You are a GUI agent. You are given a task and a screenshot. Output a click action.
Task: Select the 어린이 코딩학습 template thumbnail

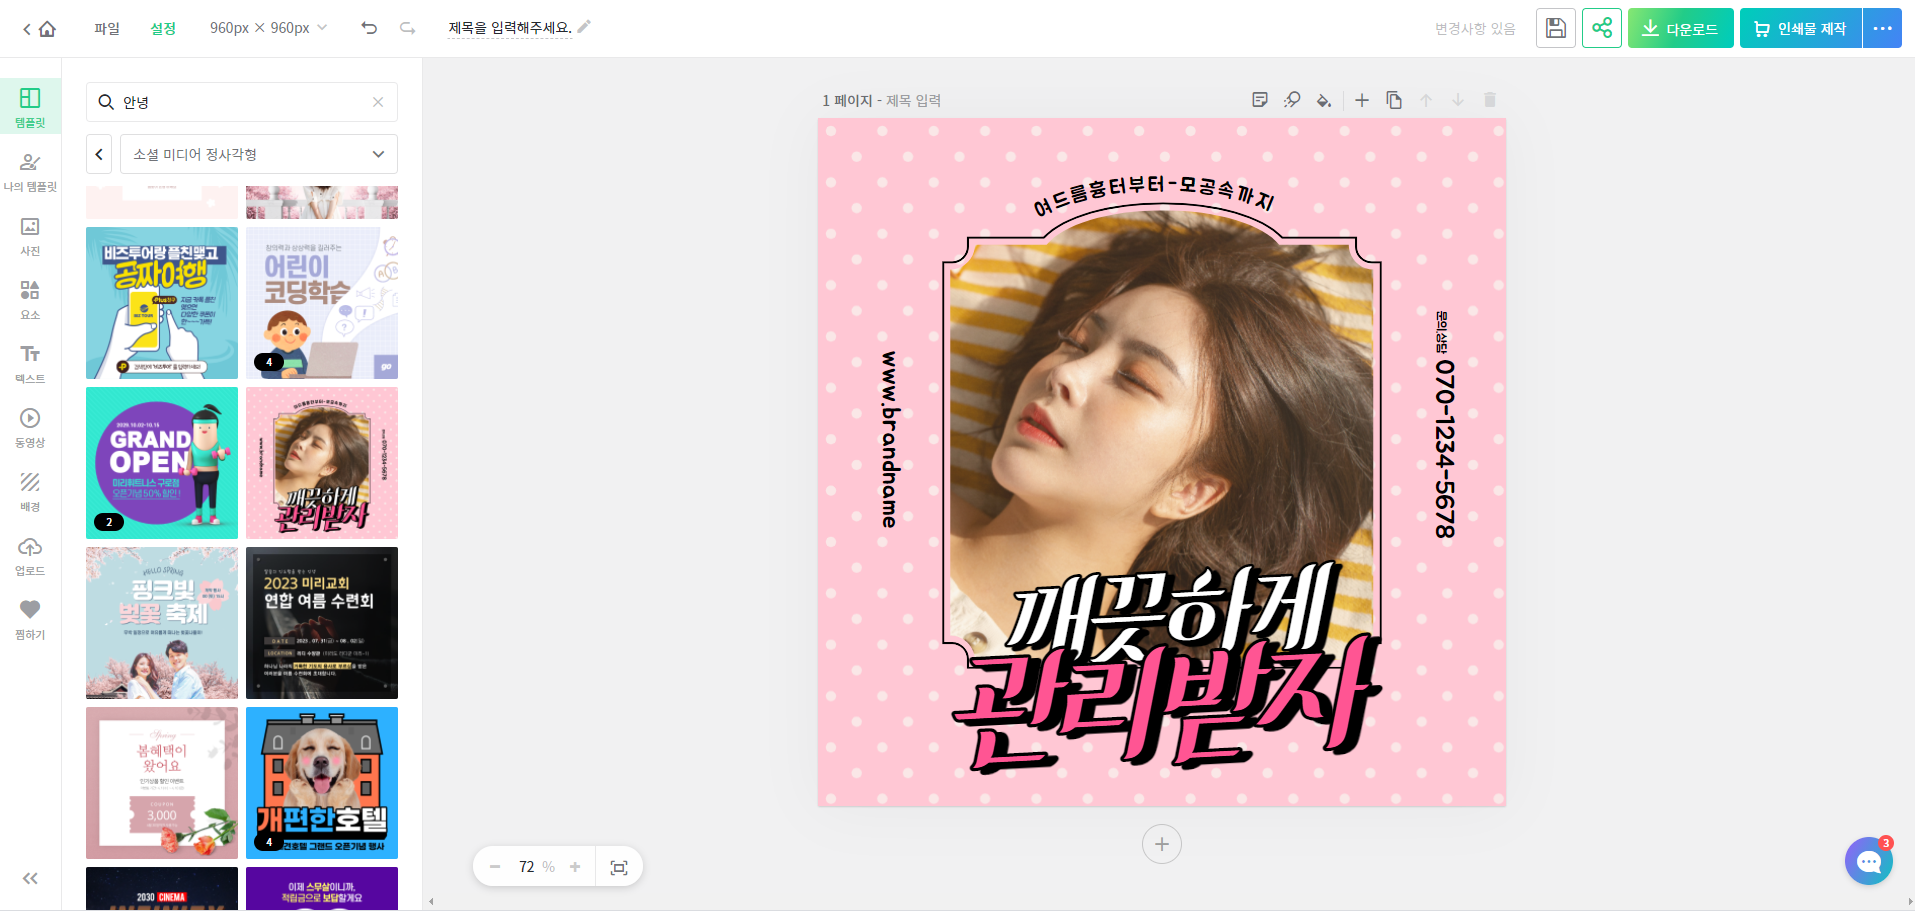322,303
